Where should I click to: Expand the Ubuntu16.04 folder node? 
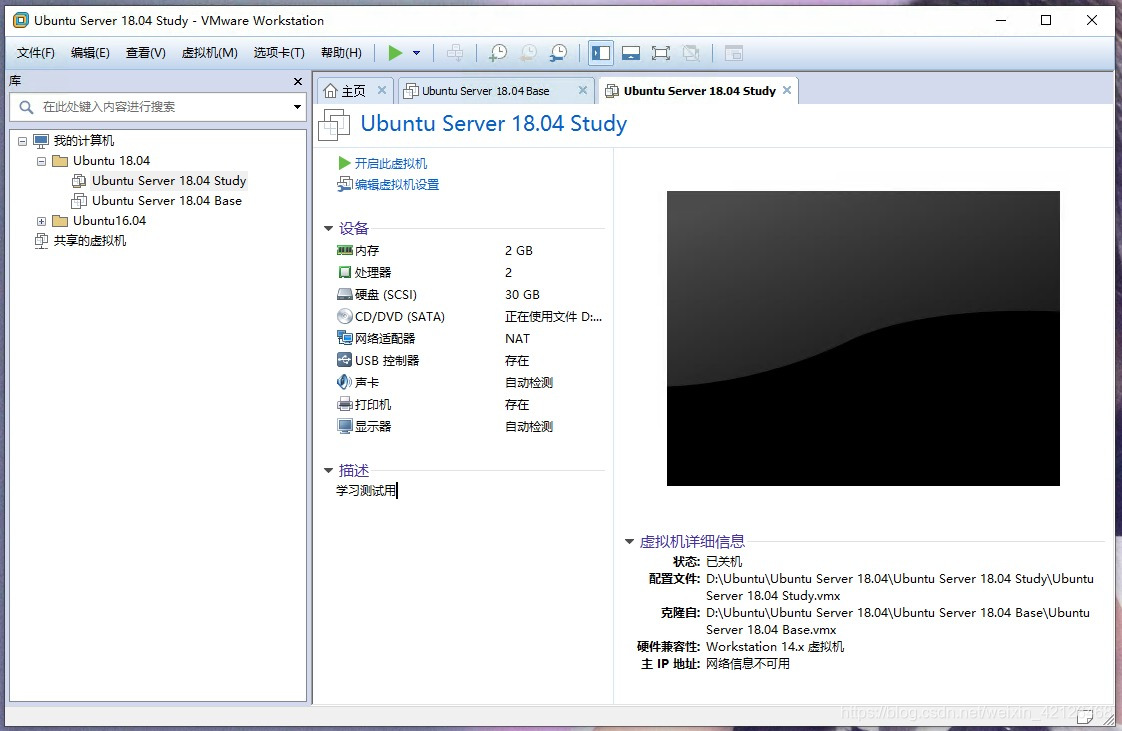[x=42, y=221]
